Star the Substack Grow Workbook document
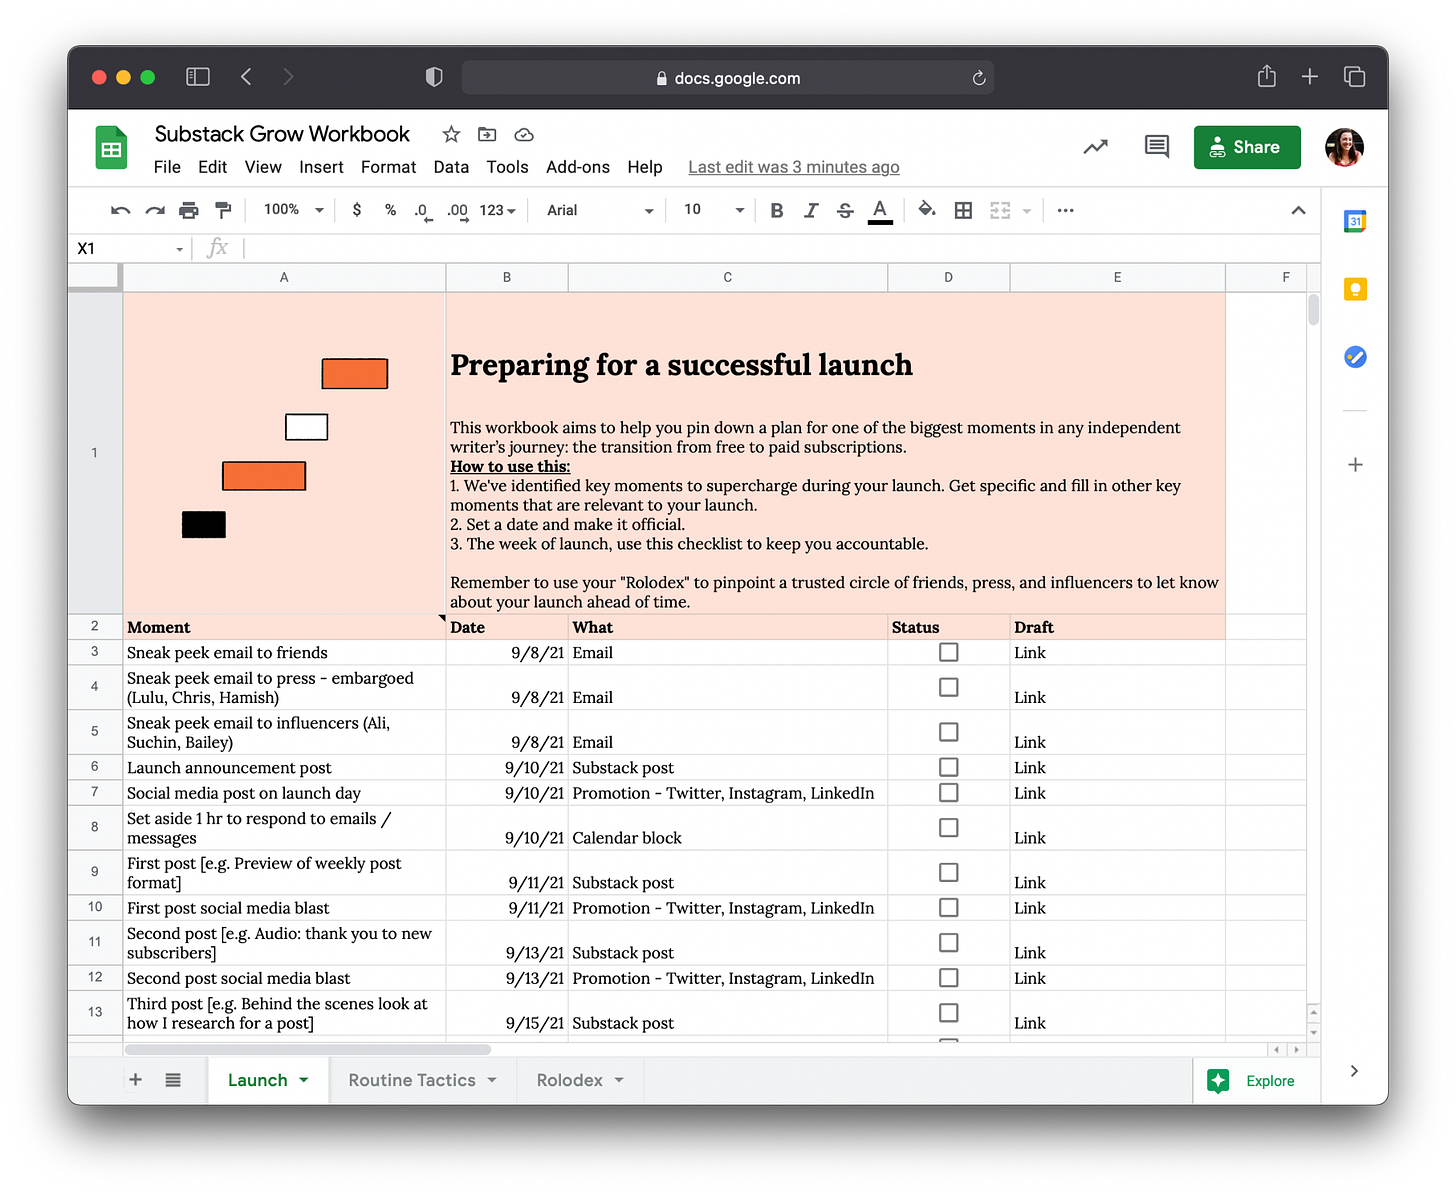Image resolution: width=1456 pixels, height=1194 pixels. pos(451,134)
